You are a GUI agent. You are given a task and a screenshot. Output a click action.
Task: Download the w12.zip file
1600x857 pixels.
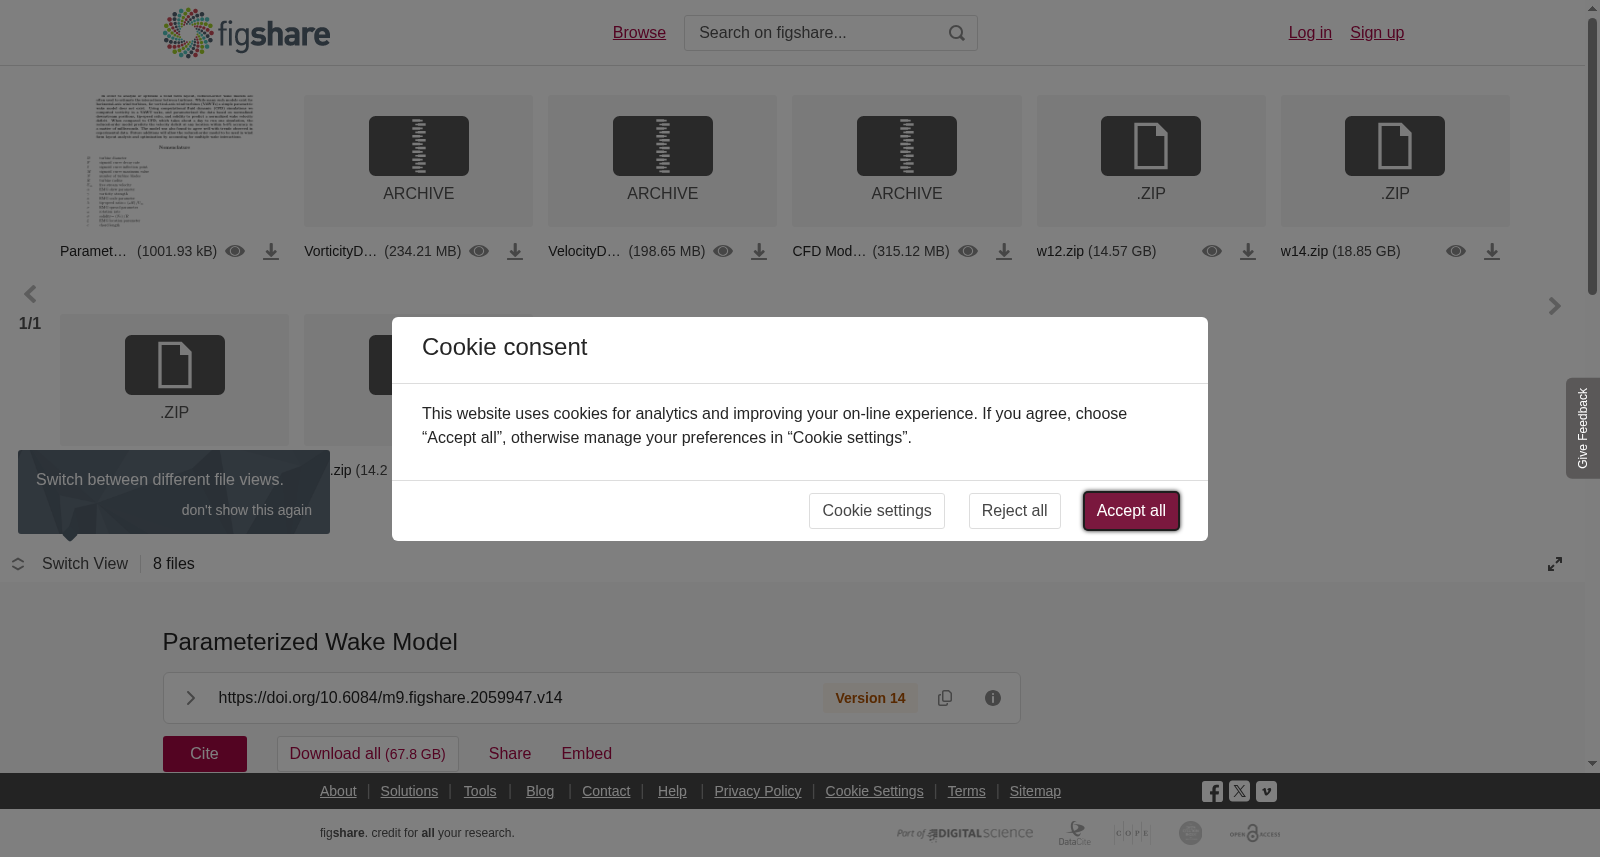pyautogui.click(x=1248, y=252)
